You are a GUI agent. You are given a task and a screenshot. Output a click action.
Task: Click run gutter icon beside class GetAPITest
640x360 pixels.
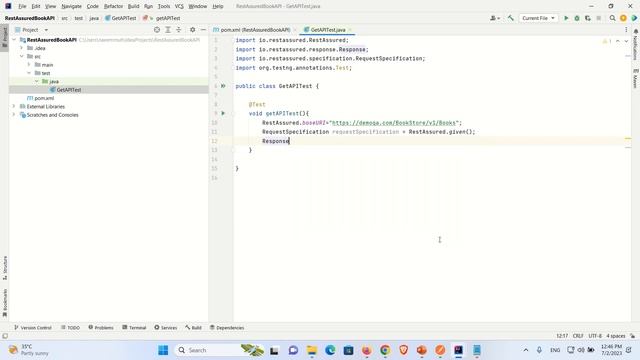pyautogui.click(x=223, y=86)
